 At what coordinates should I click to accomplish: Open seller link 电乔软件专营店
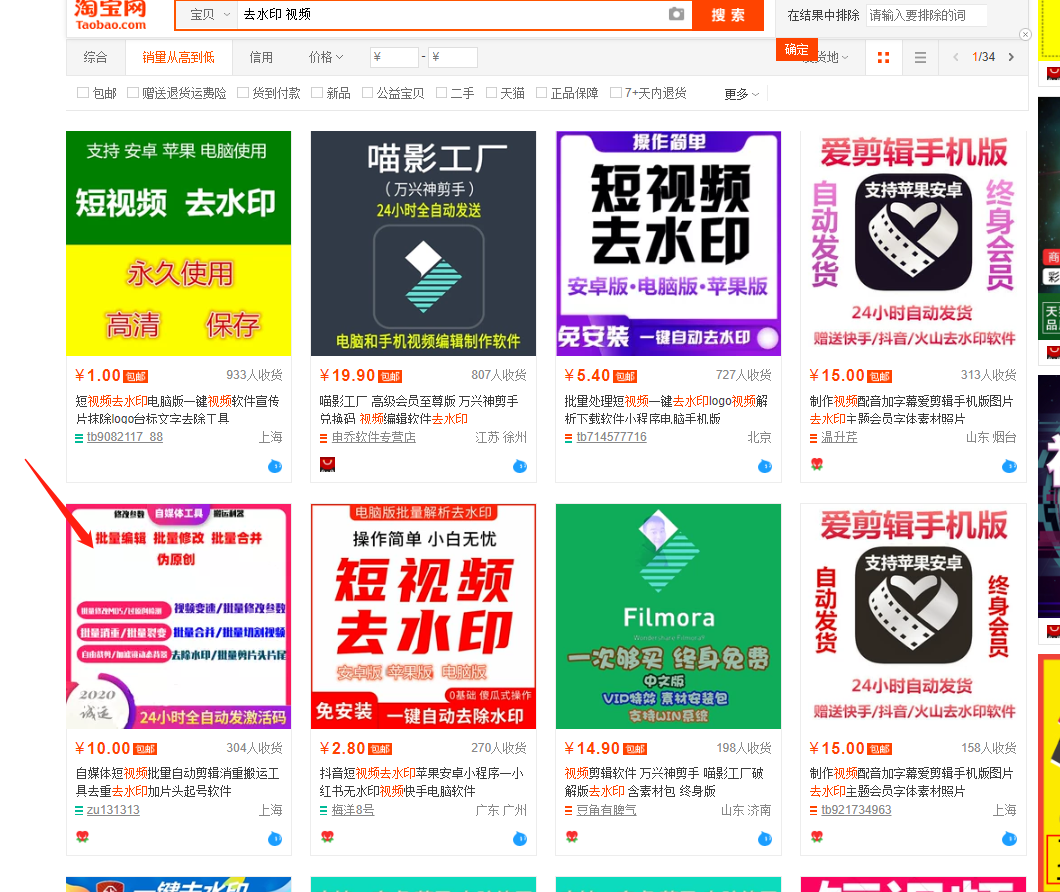[x=374, y=438]
